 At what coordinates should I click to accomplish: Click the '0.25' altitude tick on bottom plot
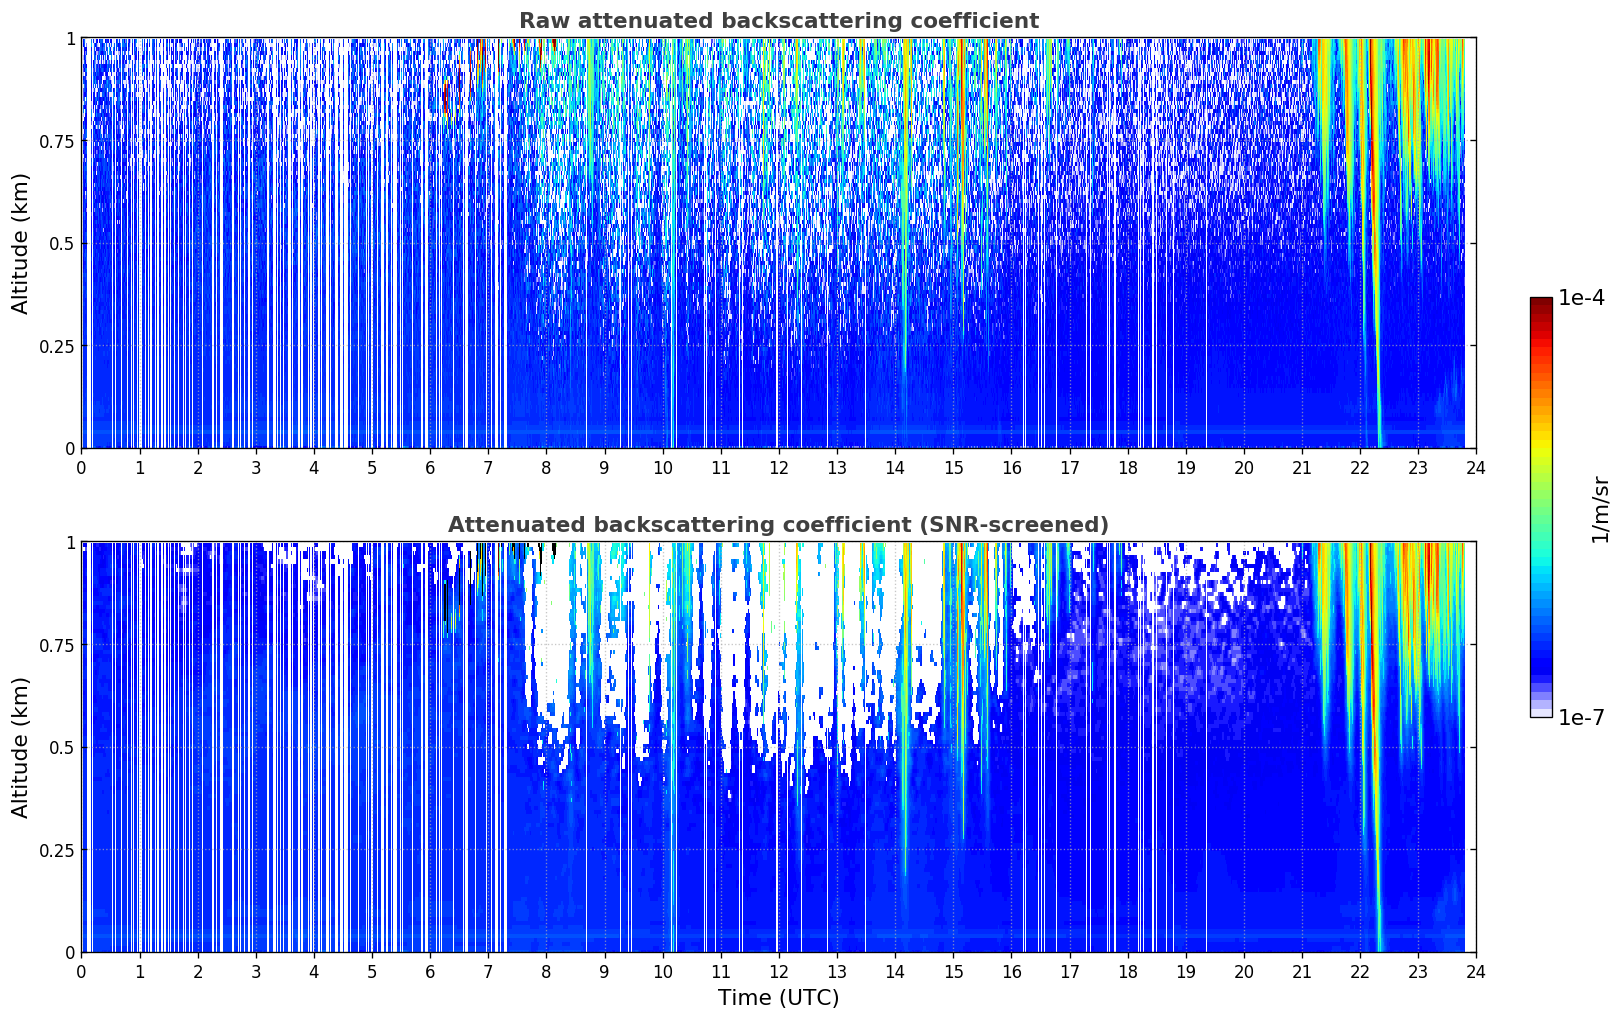[x=56, y=850]
